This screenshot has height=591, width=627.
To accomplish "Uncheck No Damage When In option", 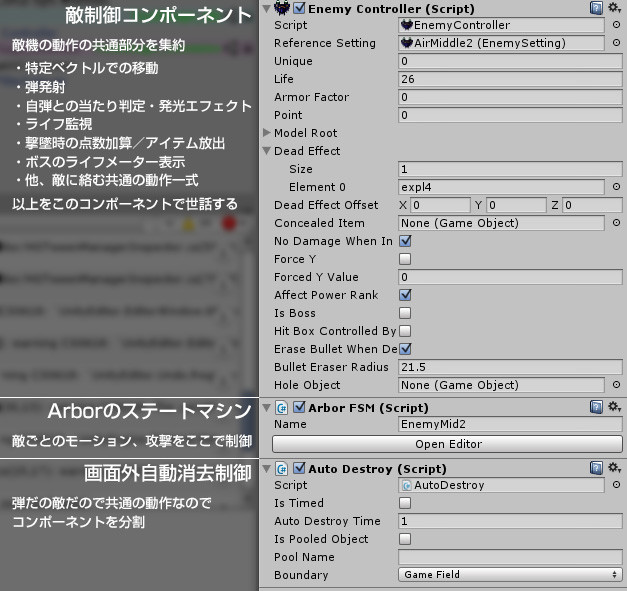I will pyautogui.click(x=405, y=241).
